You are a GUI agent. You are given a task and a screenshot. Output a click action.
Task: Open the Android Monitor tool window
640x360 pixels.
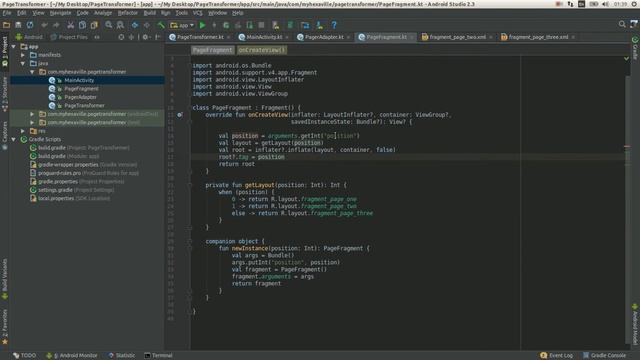click(72, 356)
